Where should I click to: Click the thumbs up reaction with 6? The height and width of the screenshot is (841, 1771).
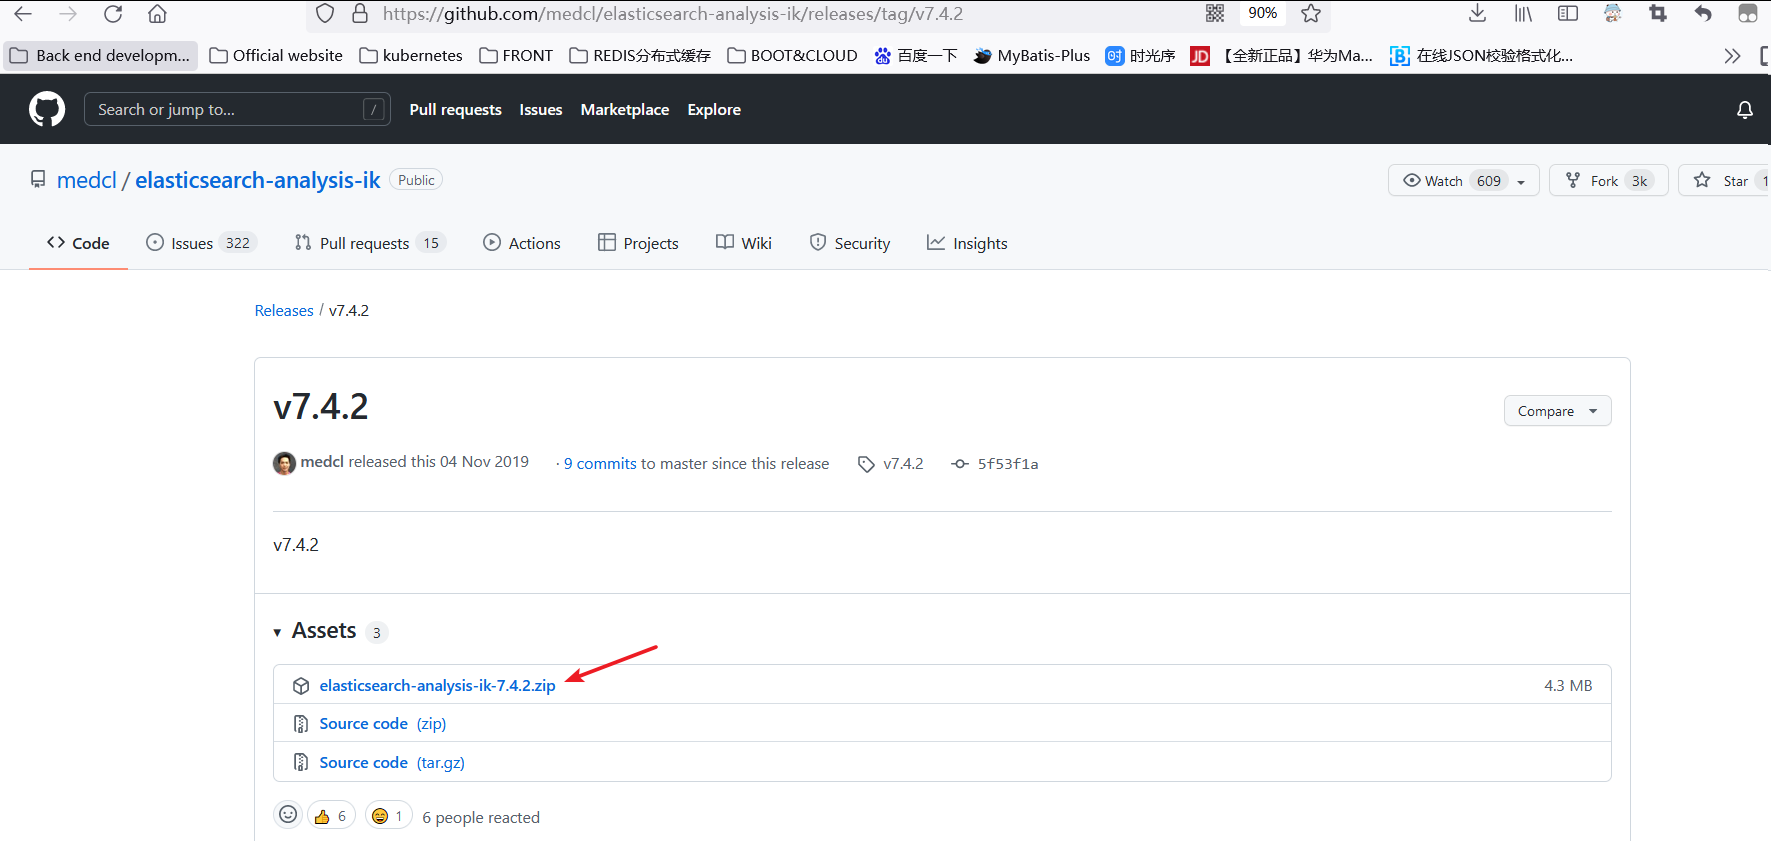click(x=331, y=816)
